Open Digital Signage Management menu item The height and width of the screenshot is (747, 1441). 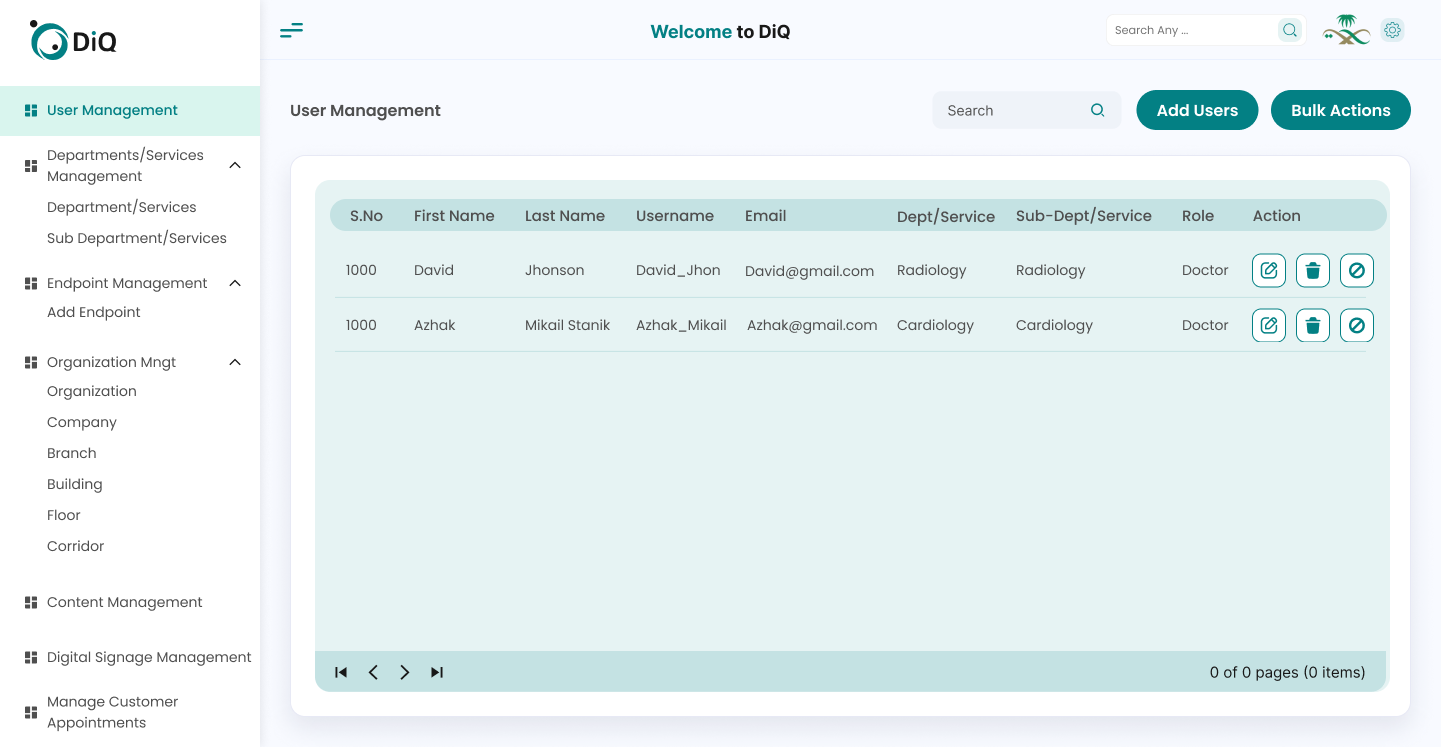[149, 657]
